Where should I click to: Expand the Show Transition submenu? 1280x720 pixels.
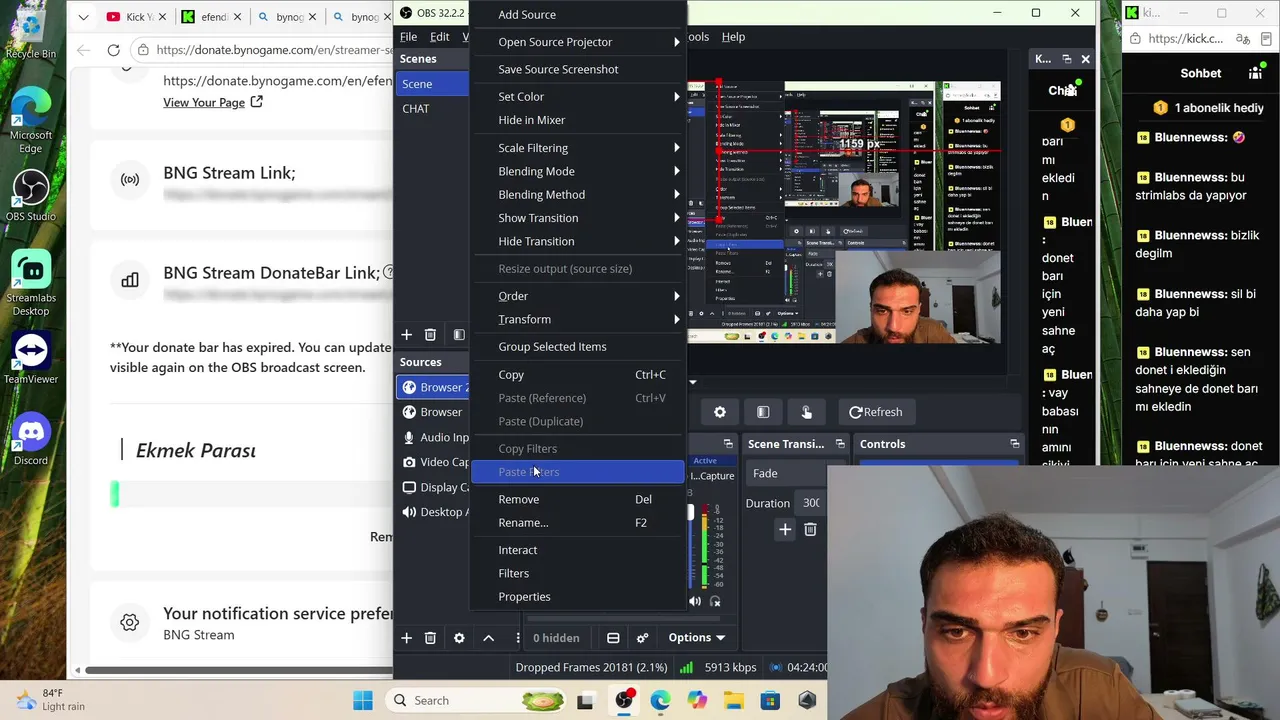click(578, 218)
